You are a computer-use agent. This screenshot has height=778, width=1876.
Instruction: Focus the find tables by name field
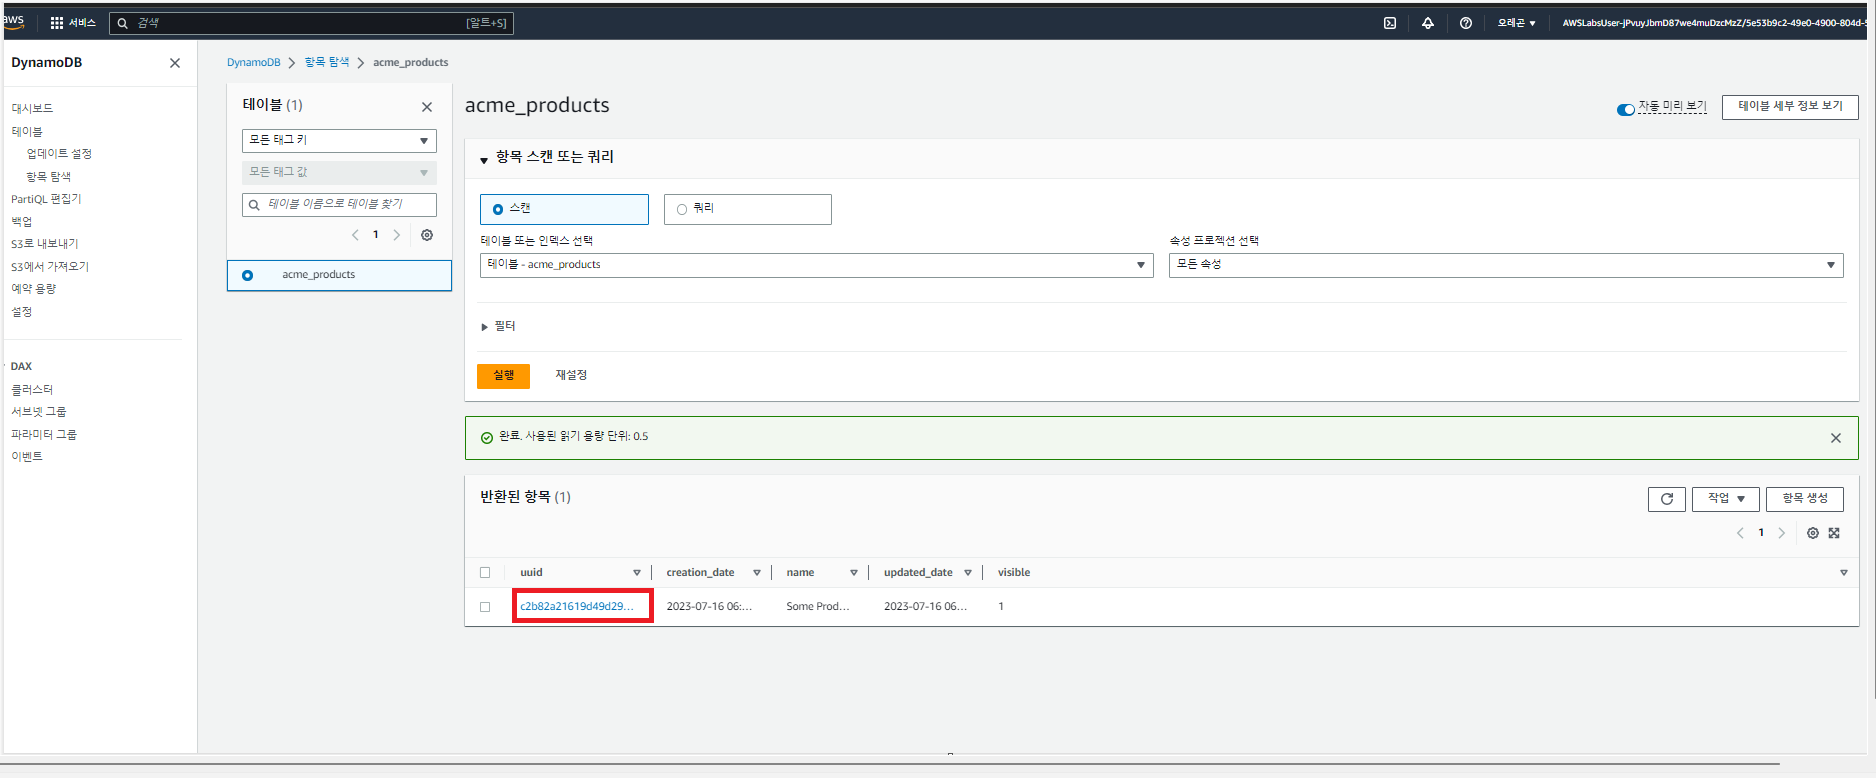pyautogui.click(x=339, y=205)
